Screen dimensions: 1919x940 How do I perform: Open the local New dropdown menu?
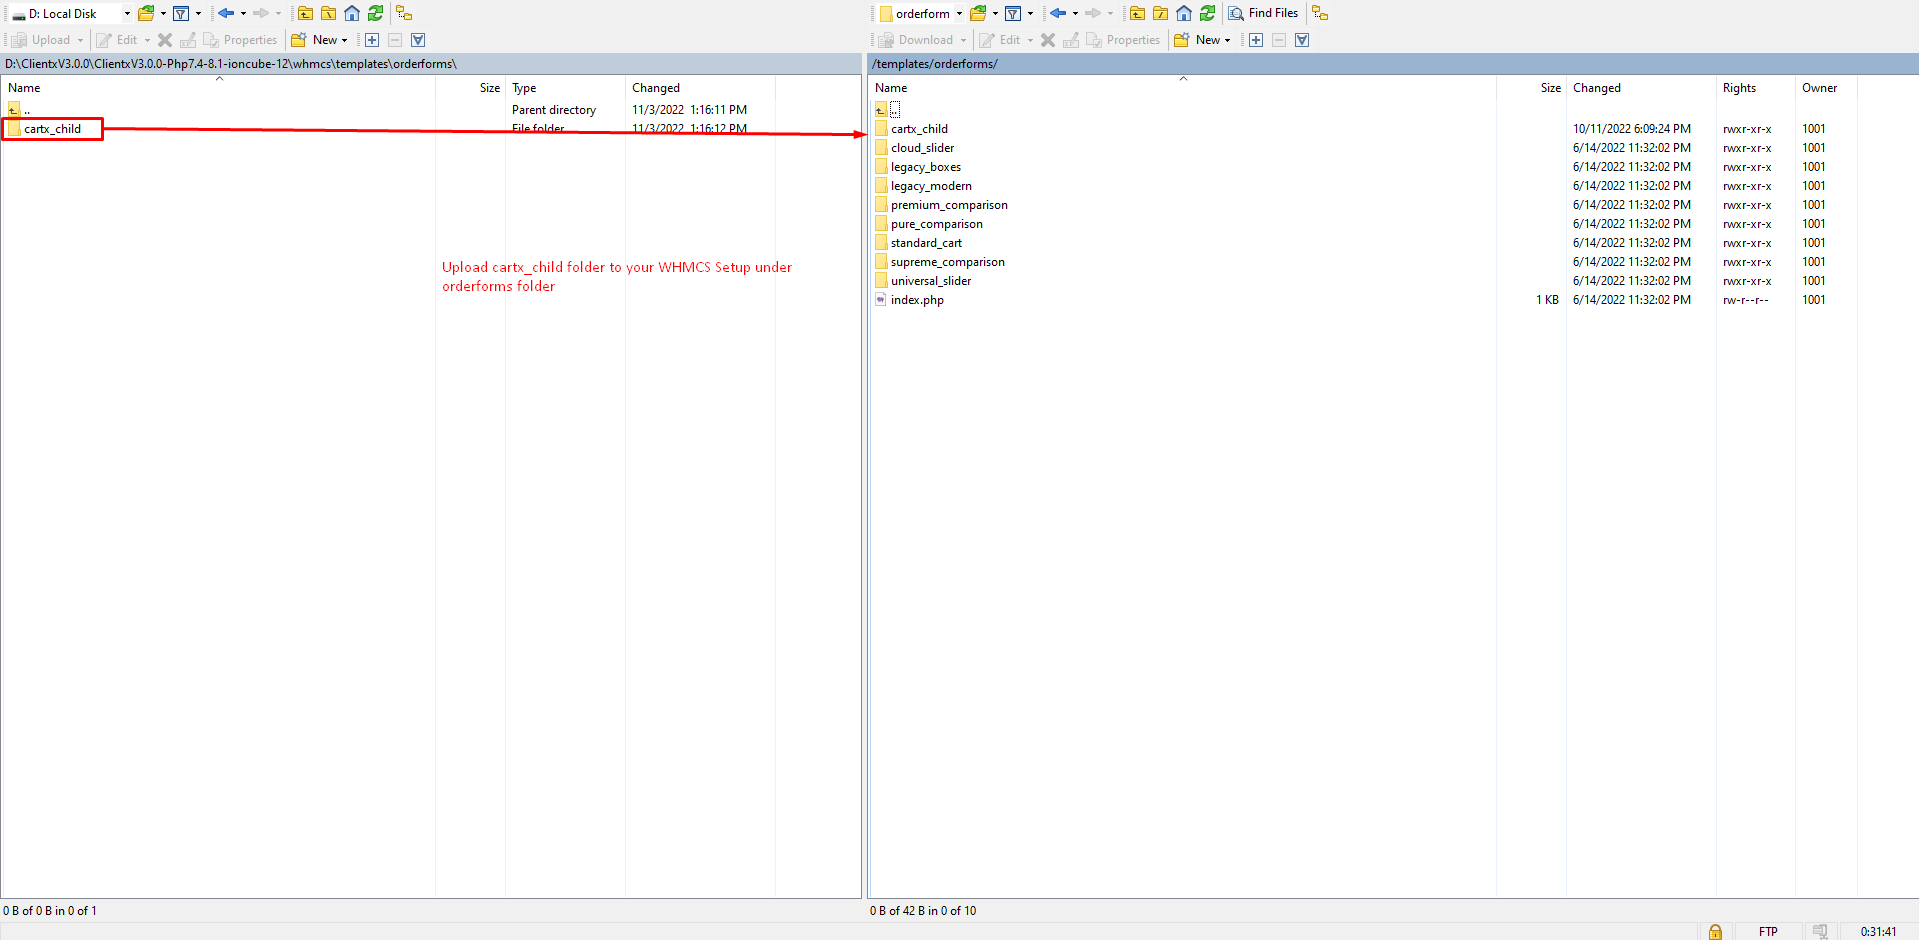click(329, 40)
